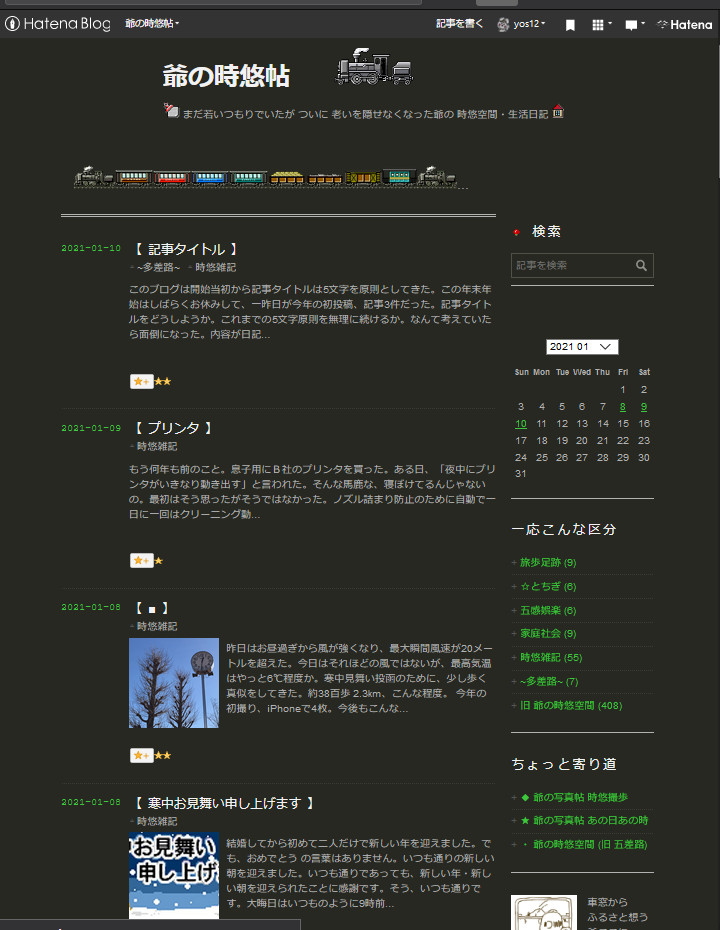Click 時悠雑記 tag under 記事タイトル entry
The width and height of the screenshot is (720, 930).
pos(215,267)
